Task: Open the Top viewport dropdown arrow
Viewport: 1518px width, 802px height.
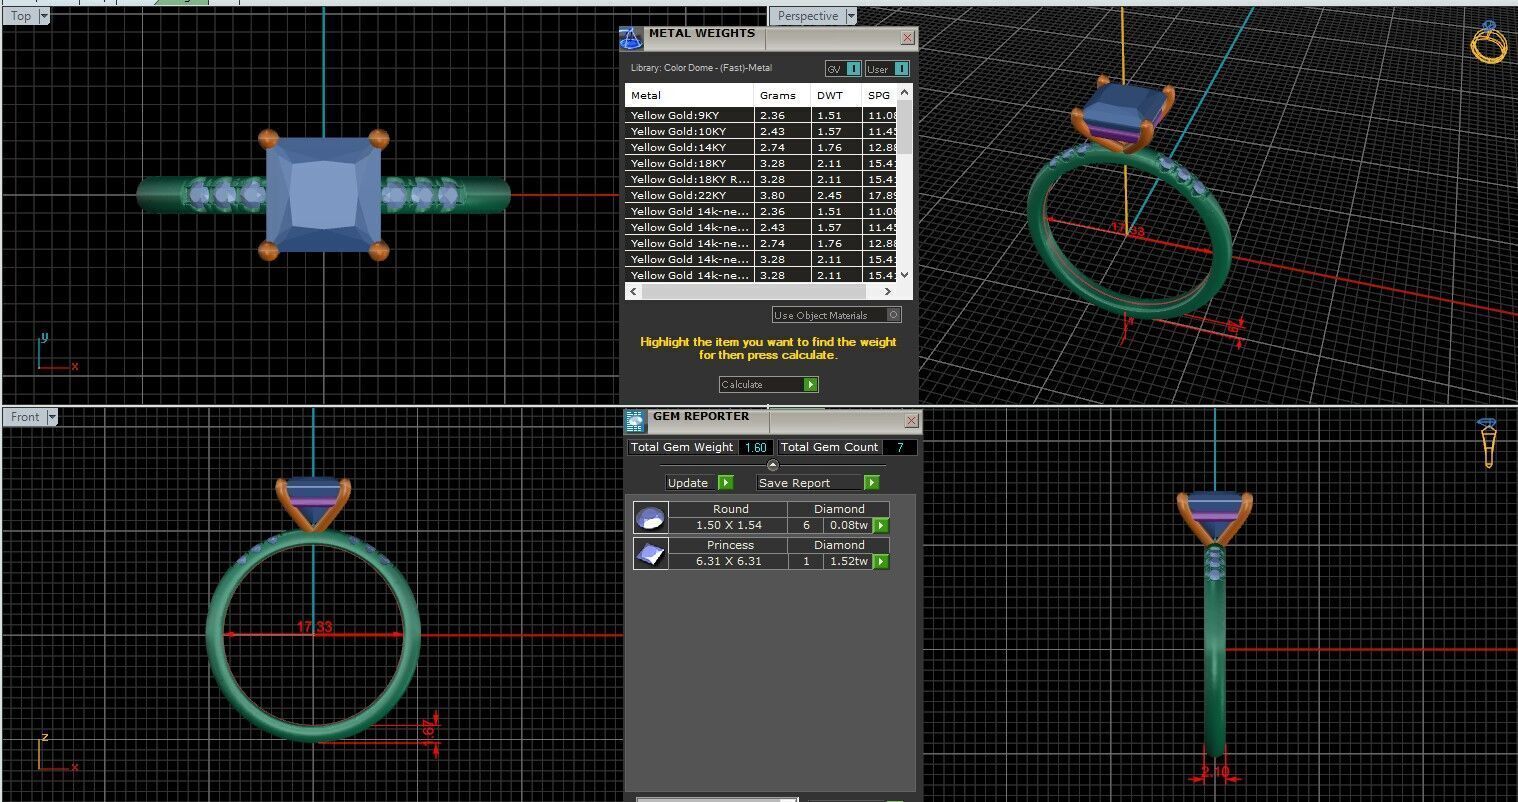Action: [44, 16]
